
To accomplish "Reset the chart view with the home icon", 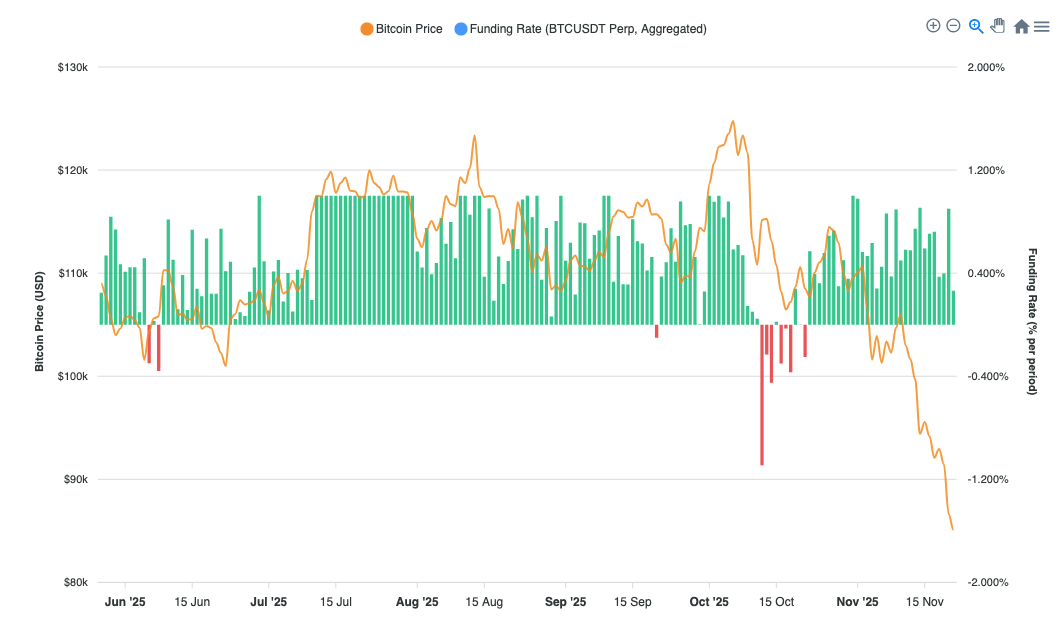I will pyautogui.click(x=1020, y=25).
